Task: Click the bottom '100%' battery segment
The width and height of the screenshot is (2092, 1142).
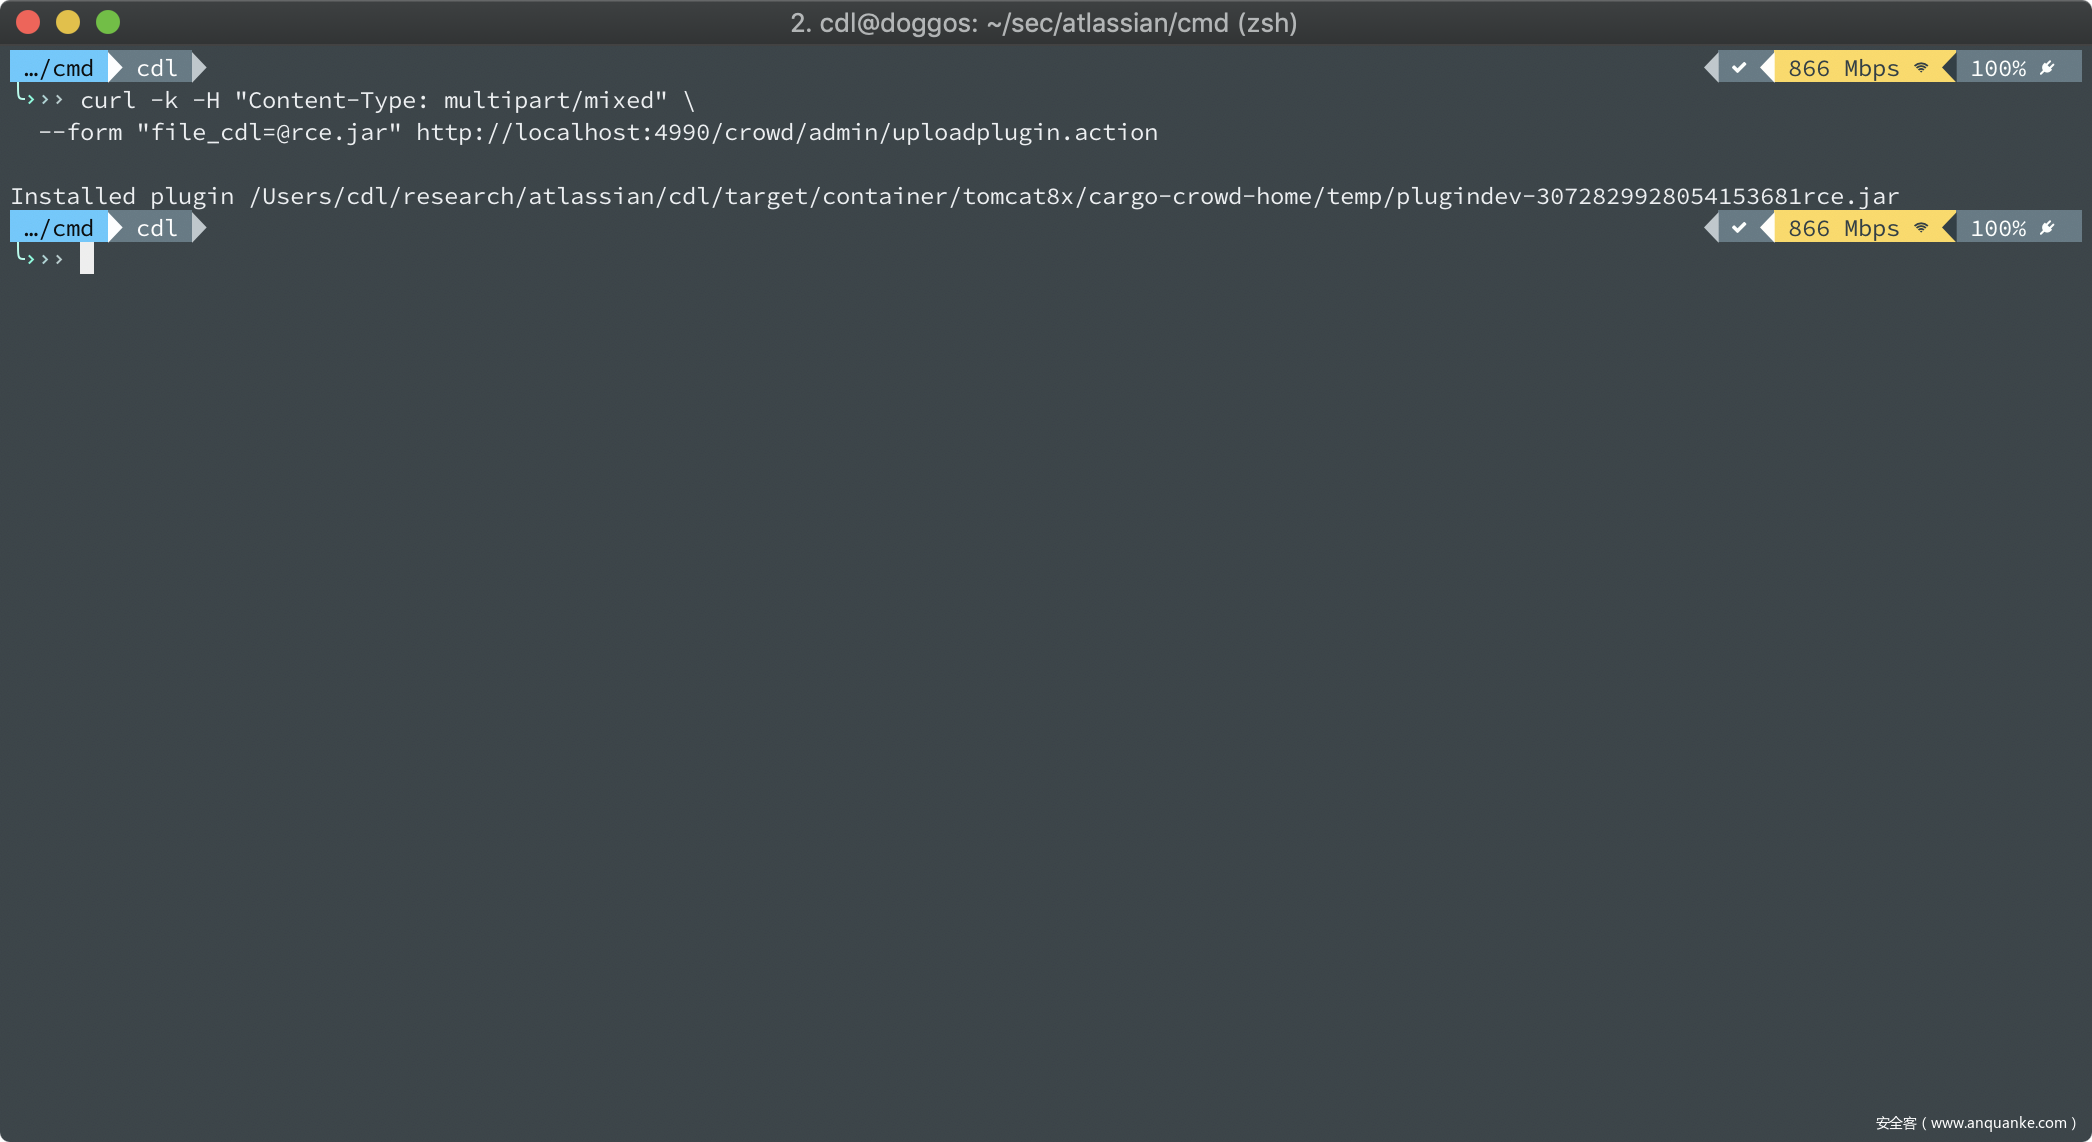Action: point(1998,228)
